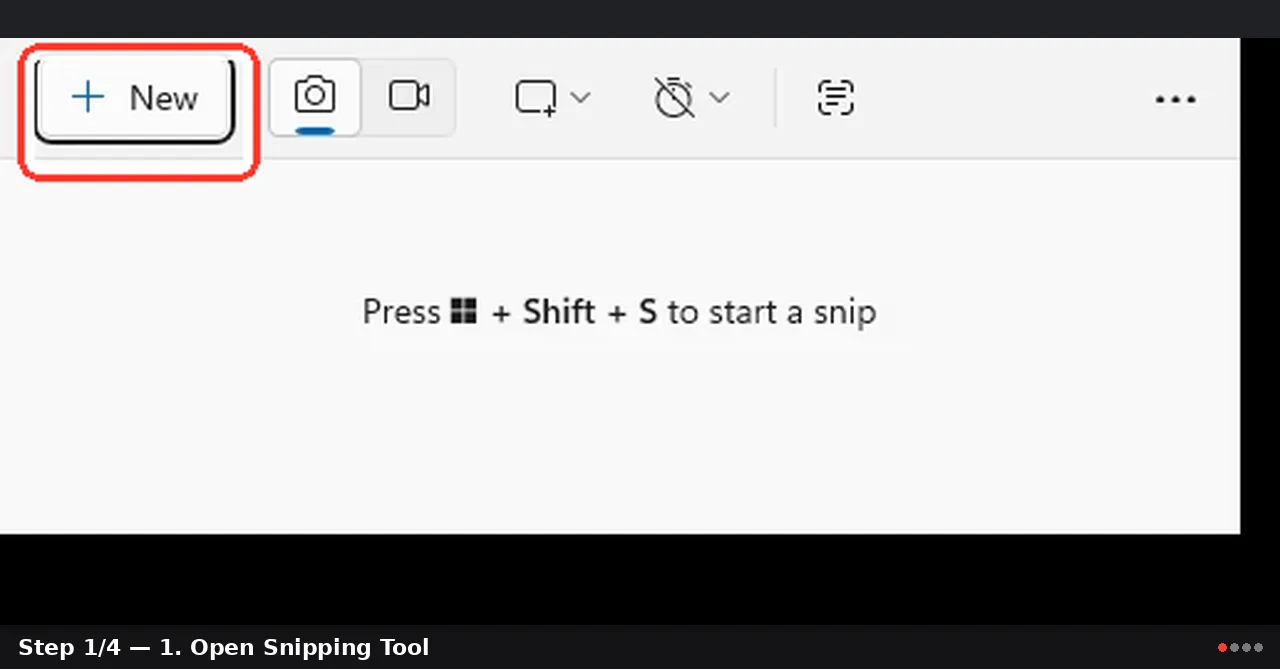Open the See more three-dots menu
This screenshot has width=1280, height=669.
pos(1175,99)
